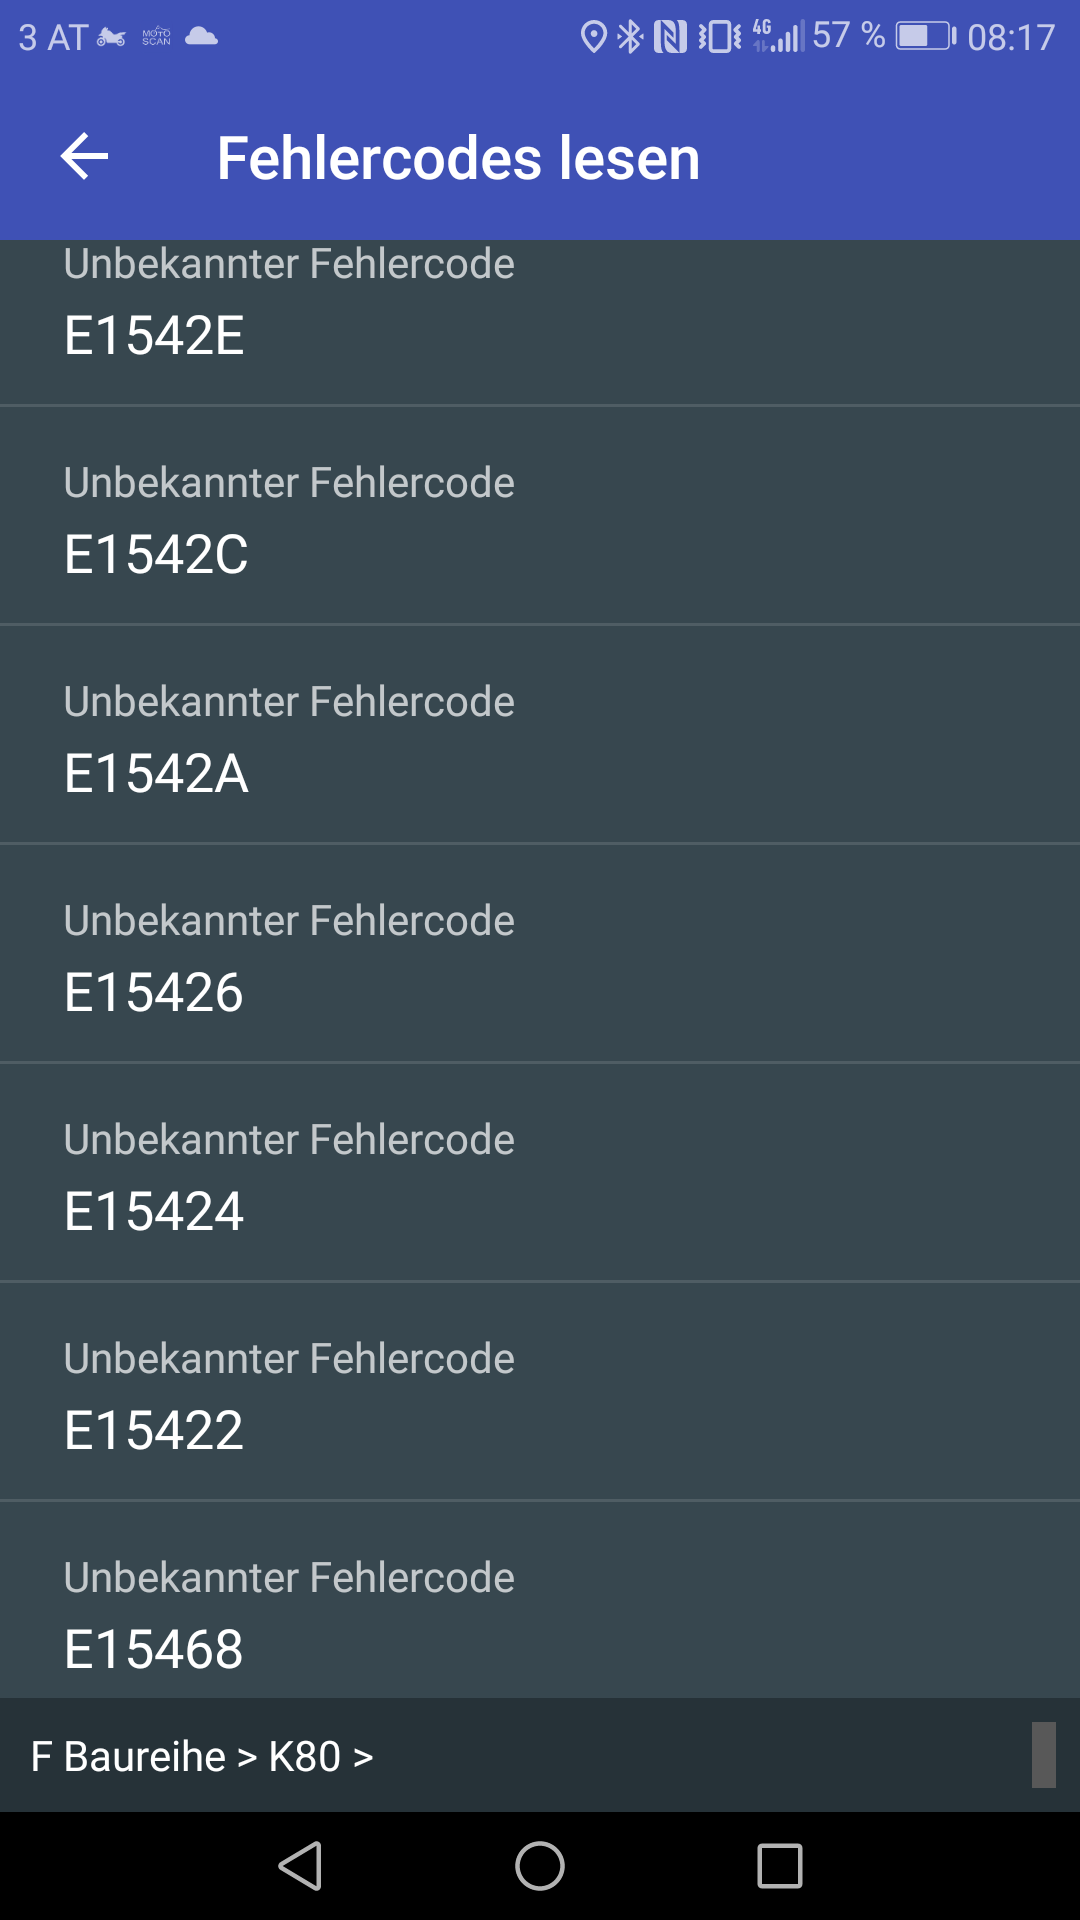
Task: Tap the Bluetooth status icon
Action: pyautogui.click(x=630, y=37)
